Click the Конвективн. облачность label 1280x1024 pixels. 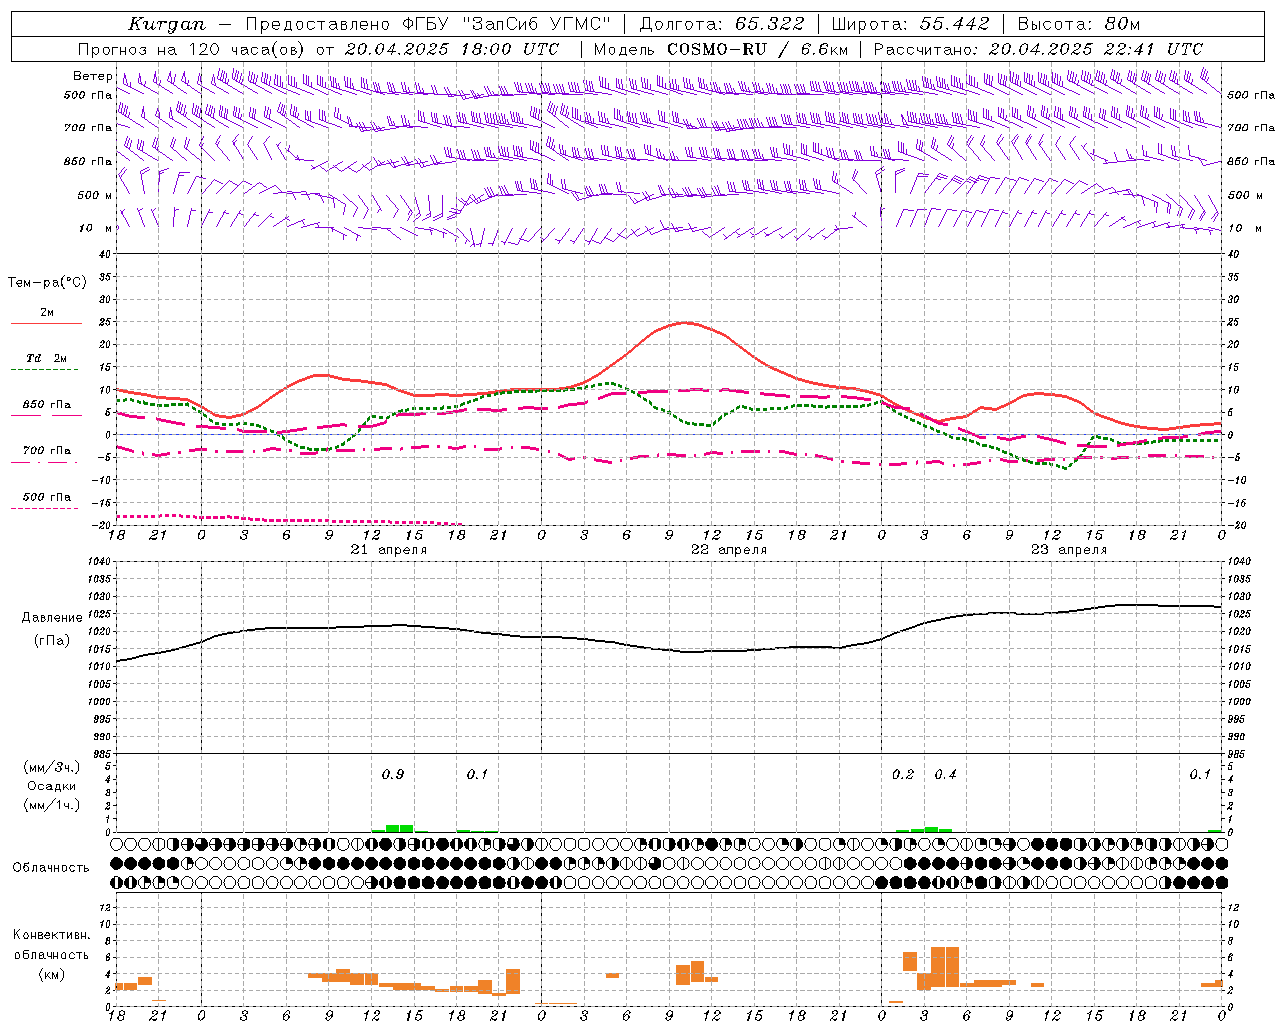(52, 945)
